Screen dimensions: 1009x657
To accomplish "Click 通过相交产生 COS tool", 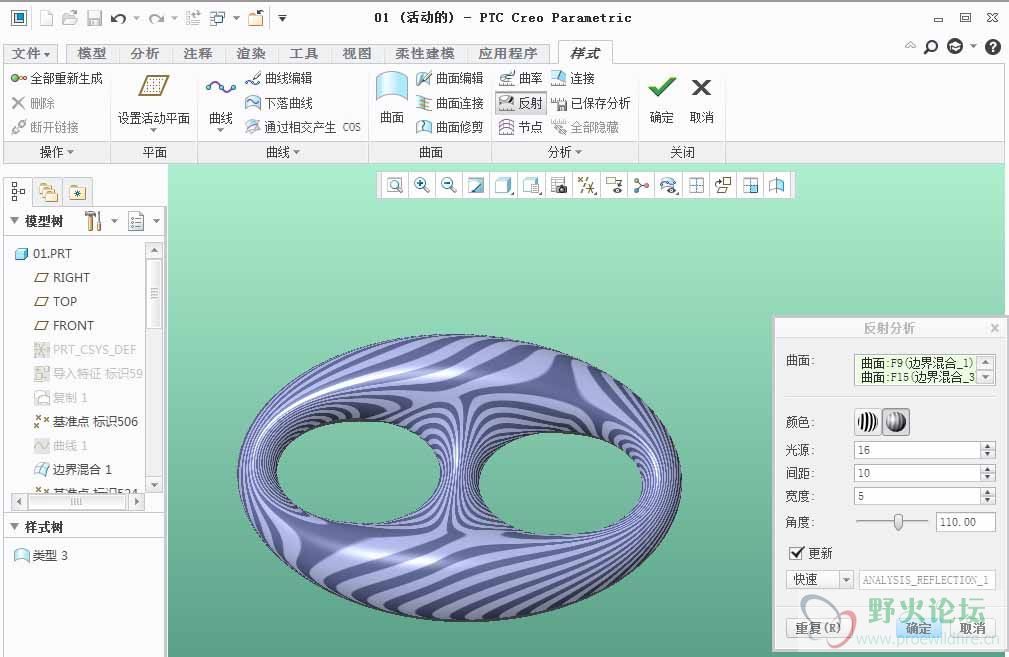I will 302,127.
